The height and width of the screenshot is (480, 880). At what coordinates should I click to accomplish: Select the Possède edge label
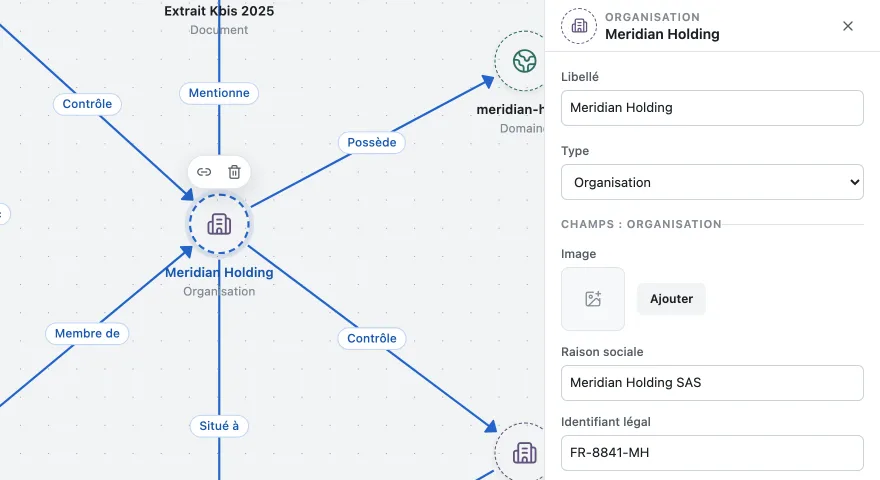coord(372,143)
